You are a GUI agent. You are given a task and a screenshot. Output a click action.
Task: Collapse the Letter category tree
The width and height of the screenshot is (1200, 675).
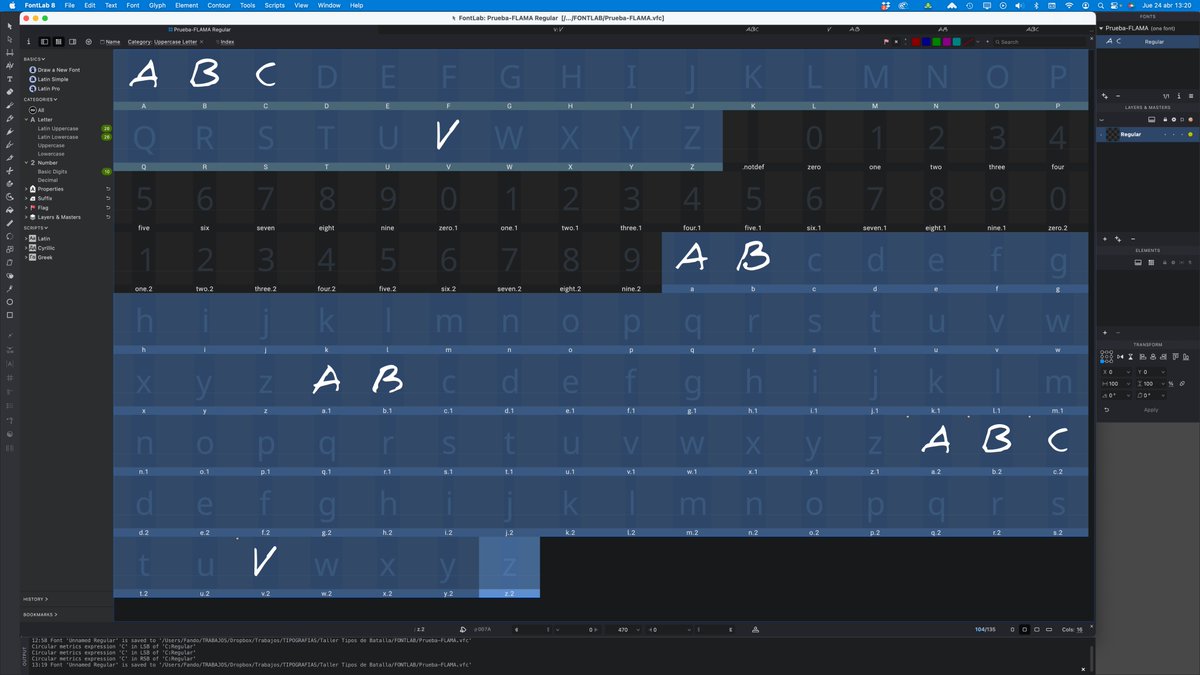tap(26, 119)
